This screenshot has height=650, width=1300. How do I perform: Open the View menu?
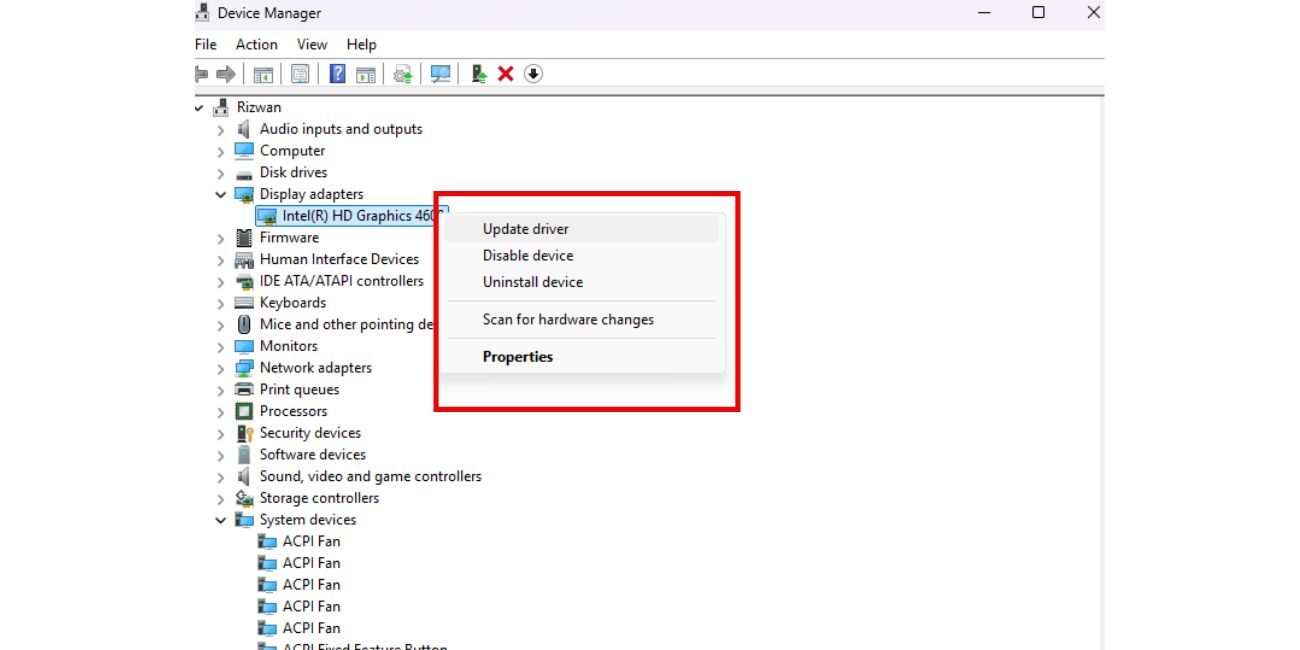[312, 44]
